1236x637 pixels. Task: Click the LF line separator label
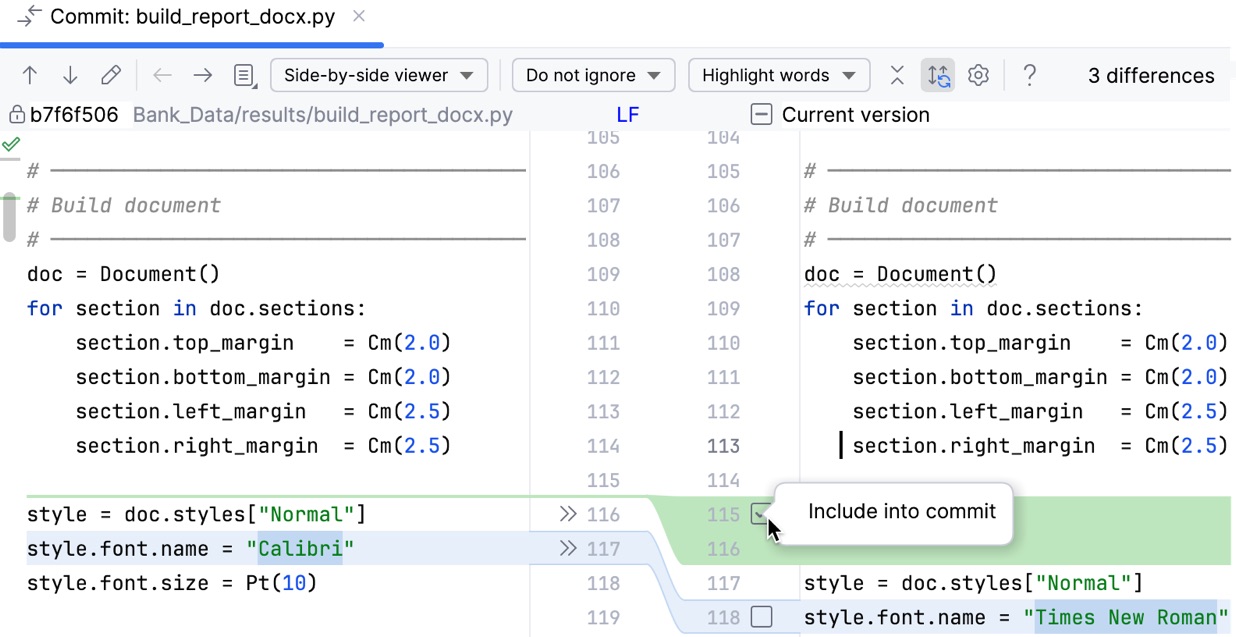tap(627, 115)
